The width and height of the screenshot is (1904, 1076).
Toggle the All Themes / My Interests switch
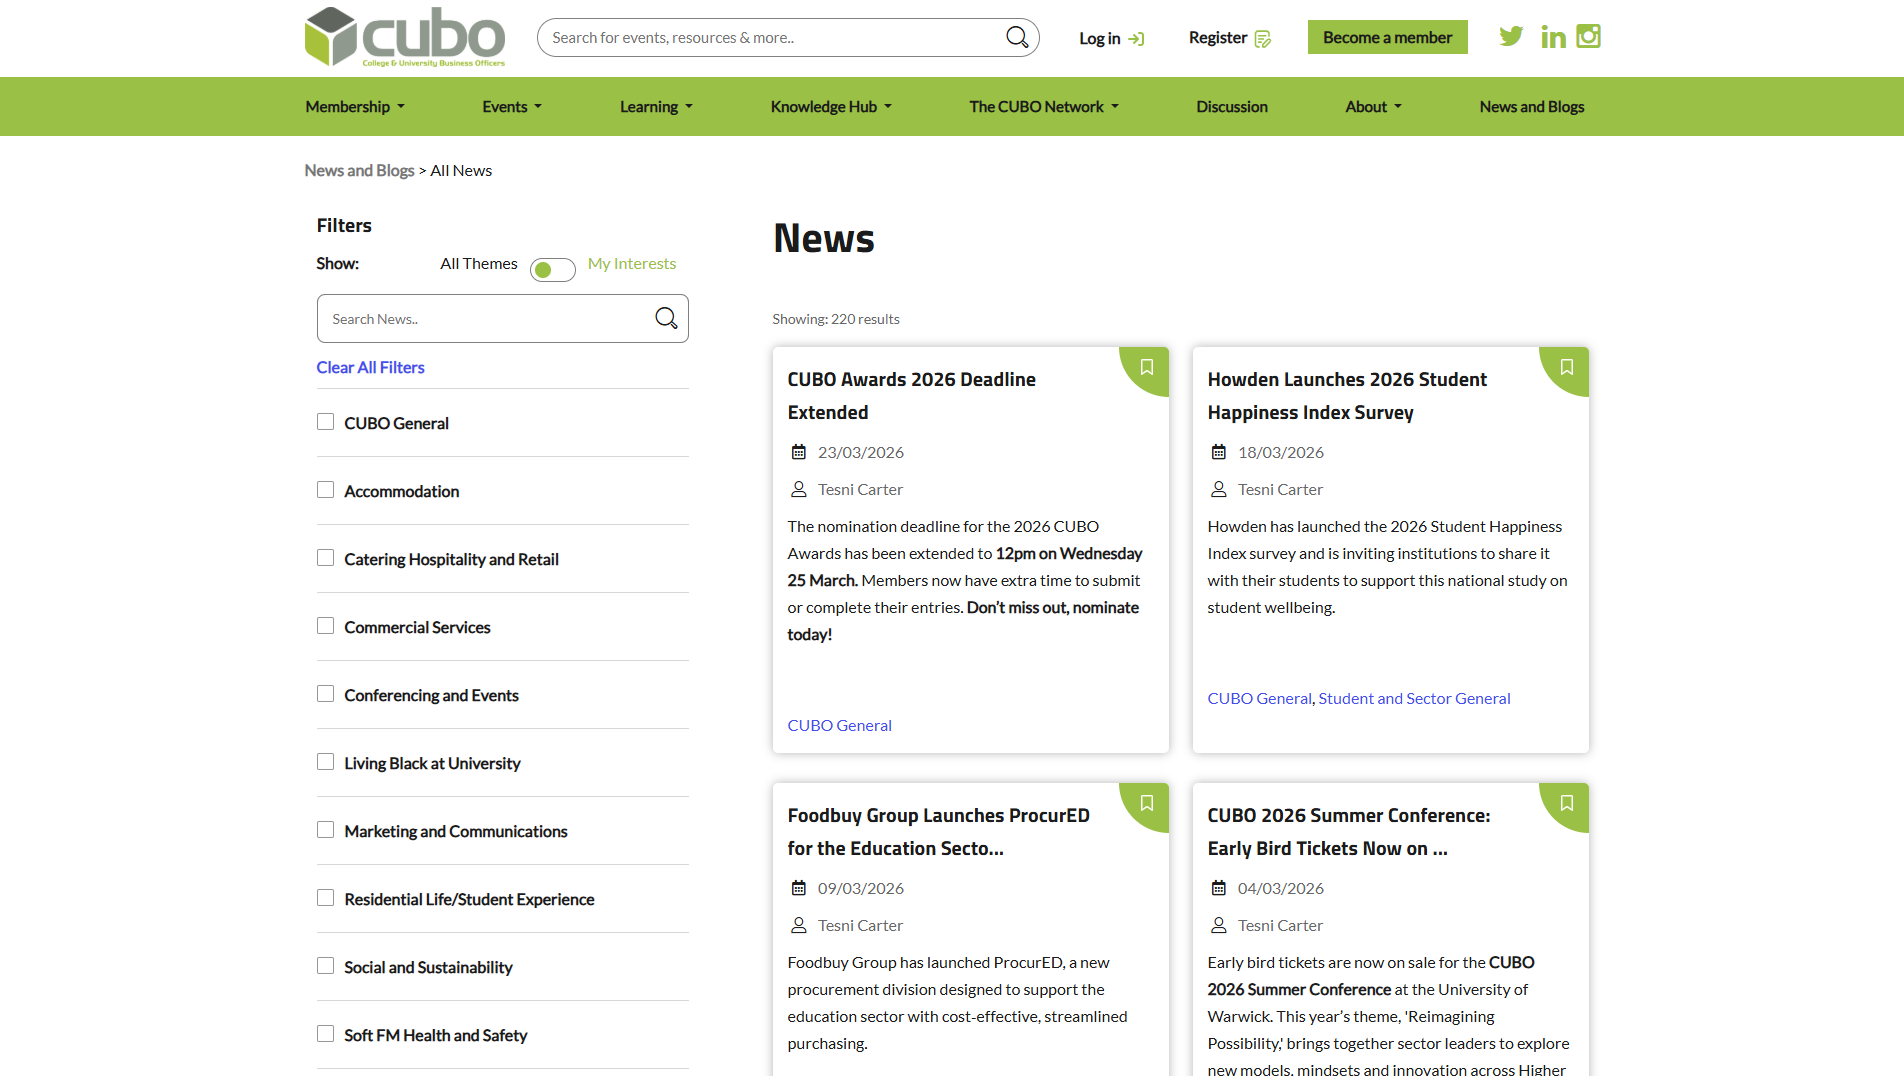click(x=552, y=270)
